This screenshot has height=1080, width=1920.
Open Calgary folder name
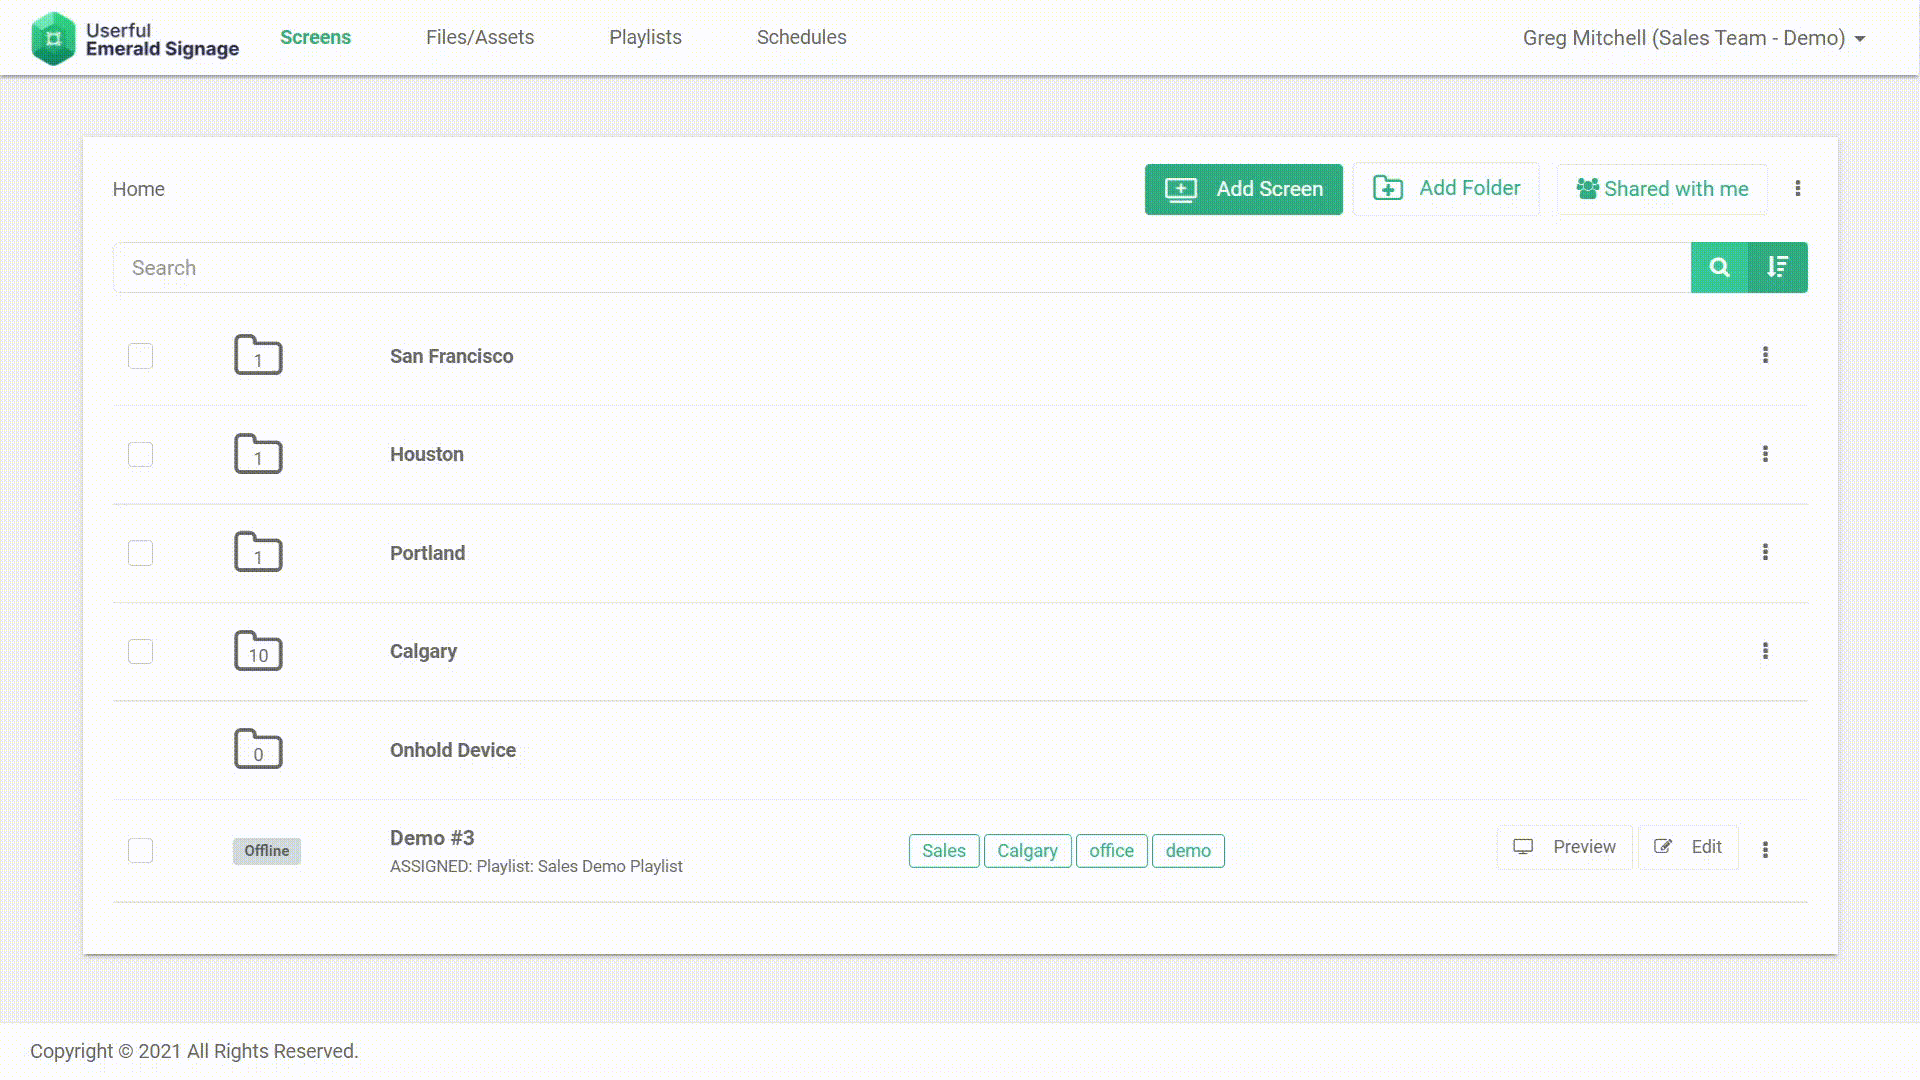tap(423, 651)
